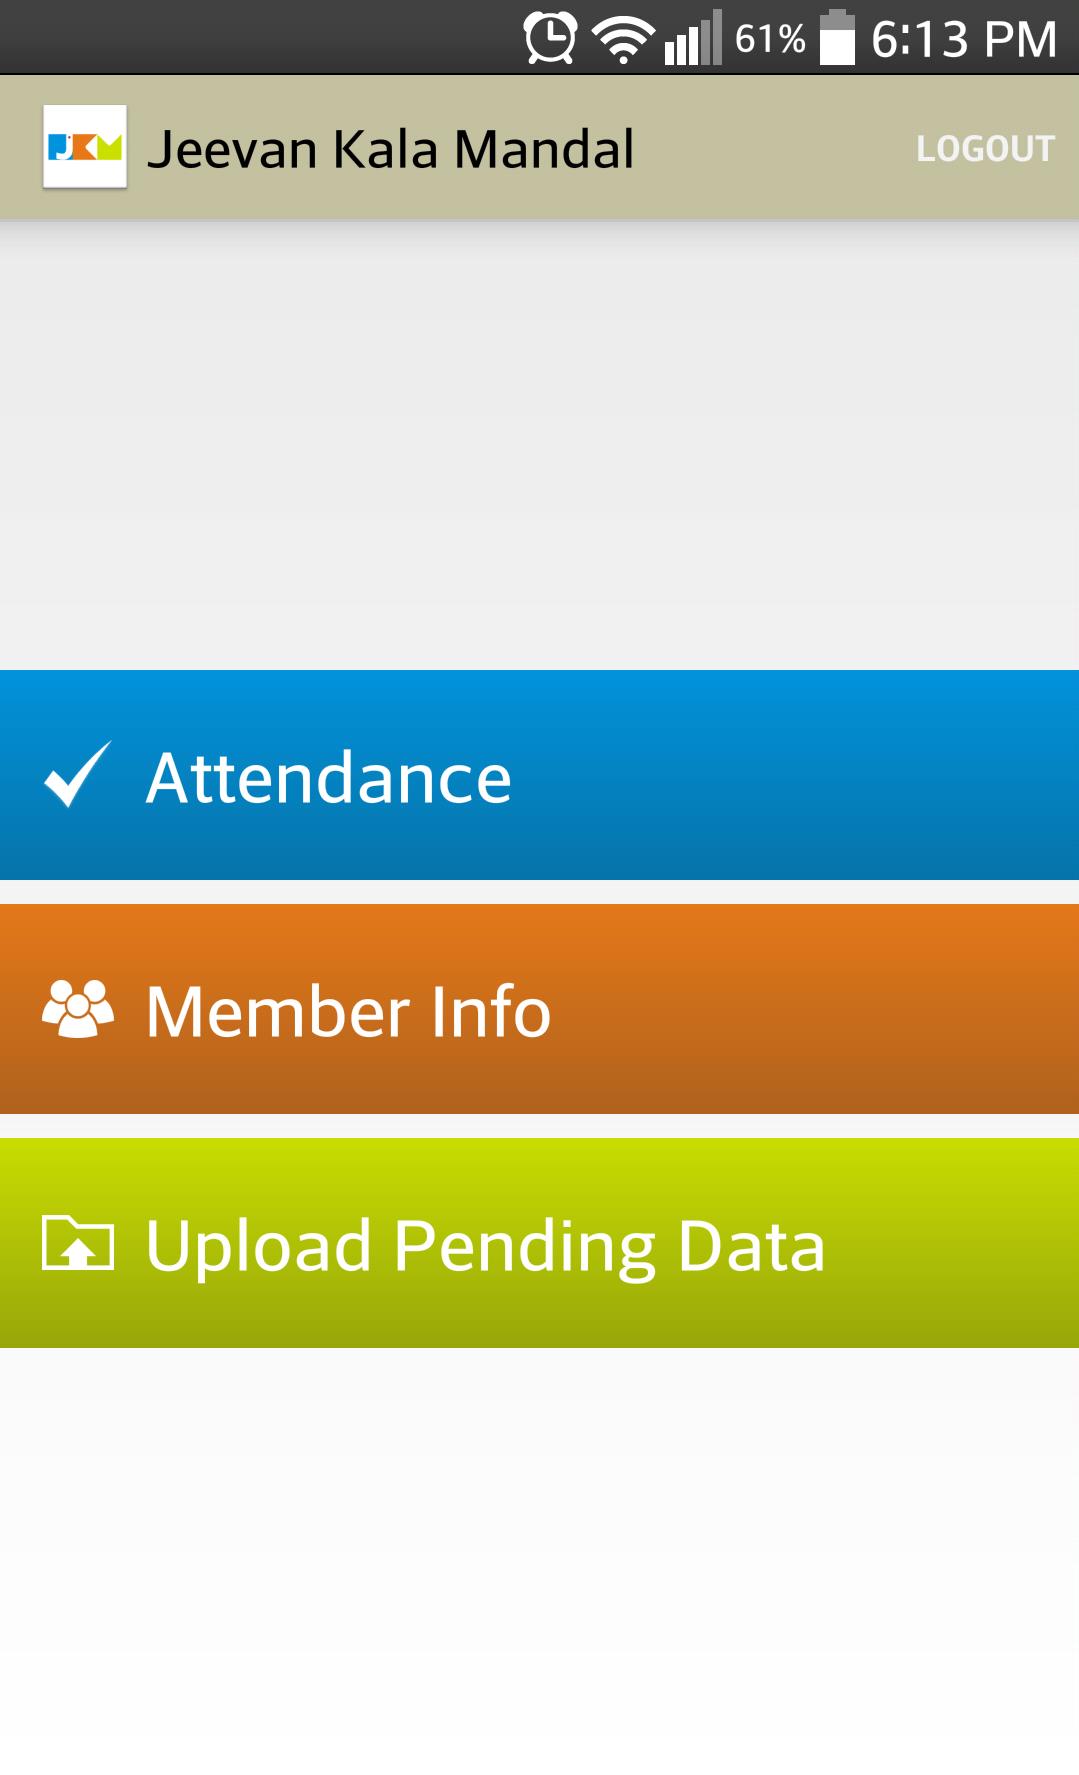
Task: Click the Member Info people icon
Action: pos(78,1009)
